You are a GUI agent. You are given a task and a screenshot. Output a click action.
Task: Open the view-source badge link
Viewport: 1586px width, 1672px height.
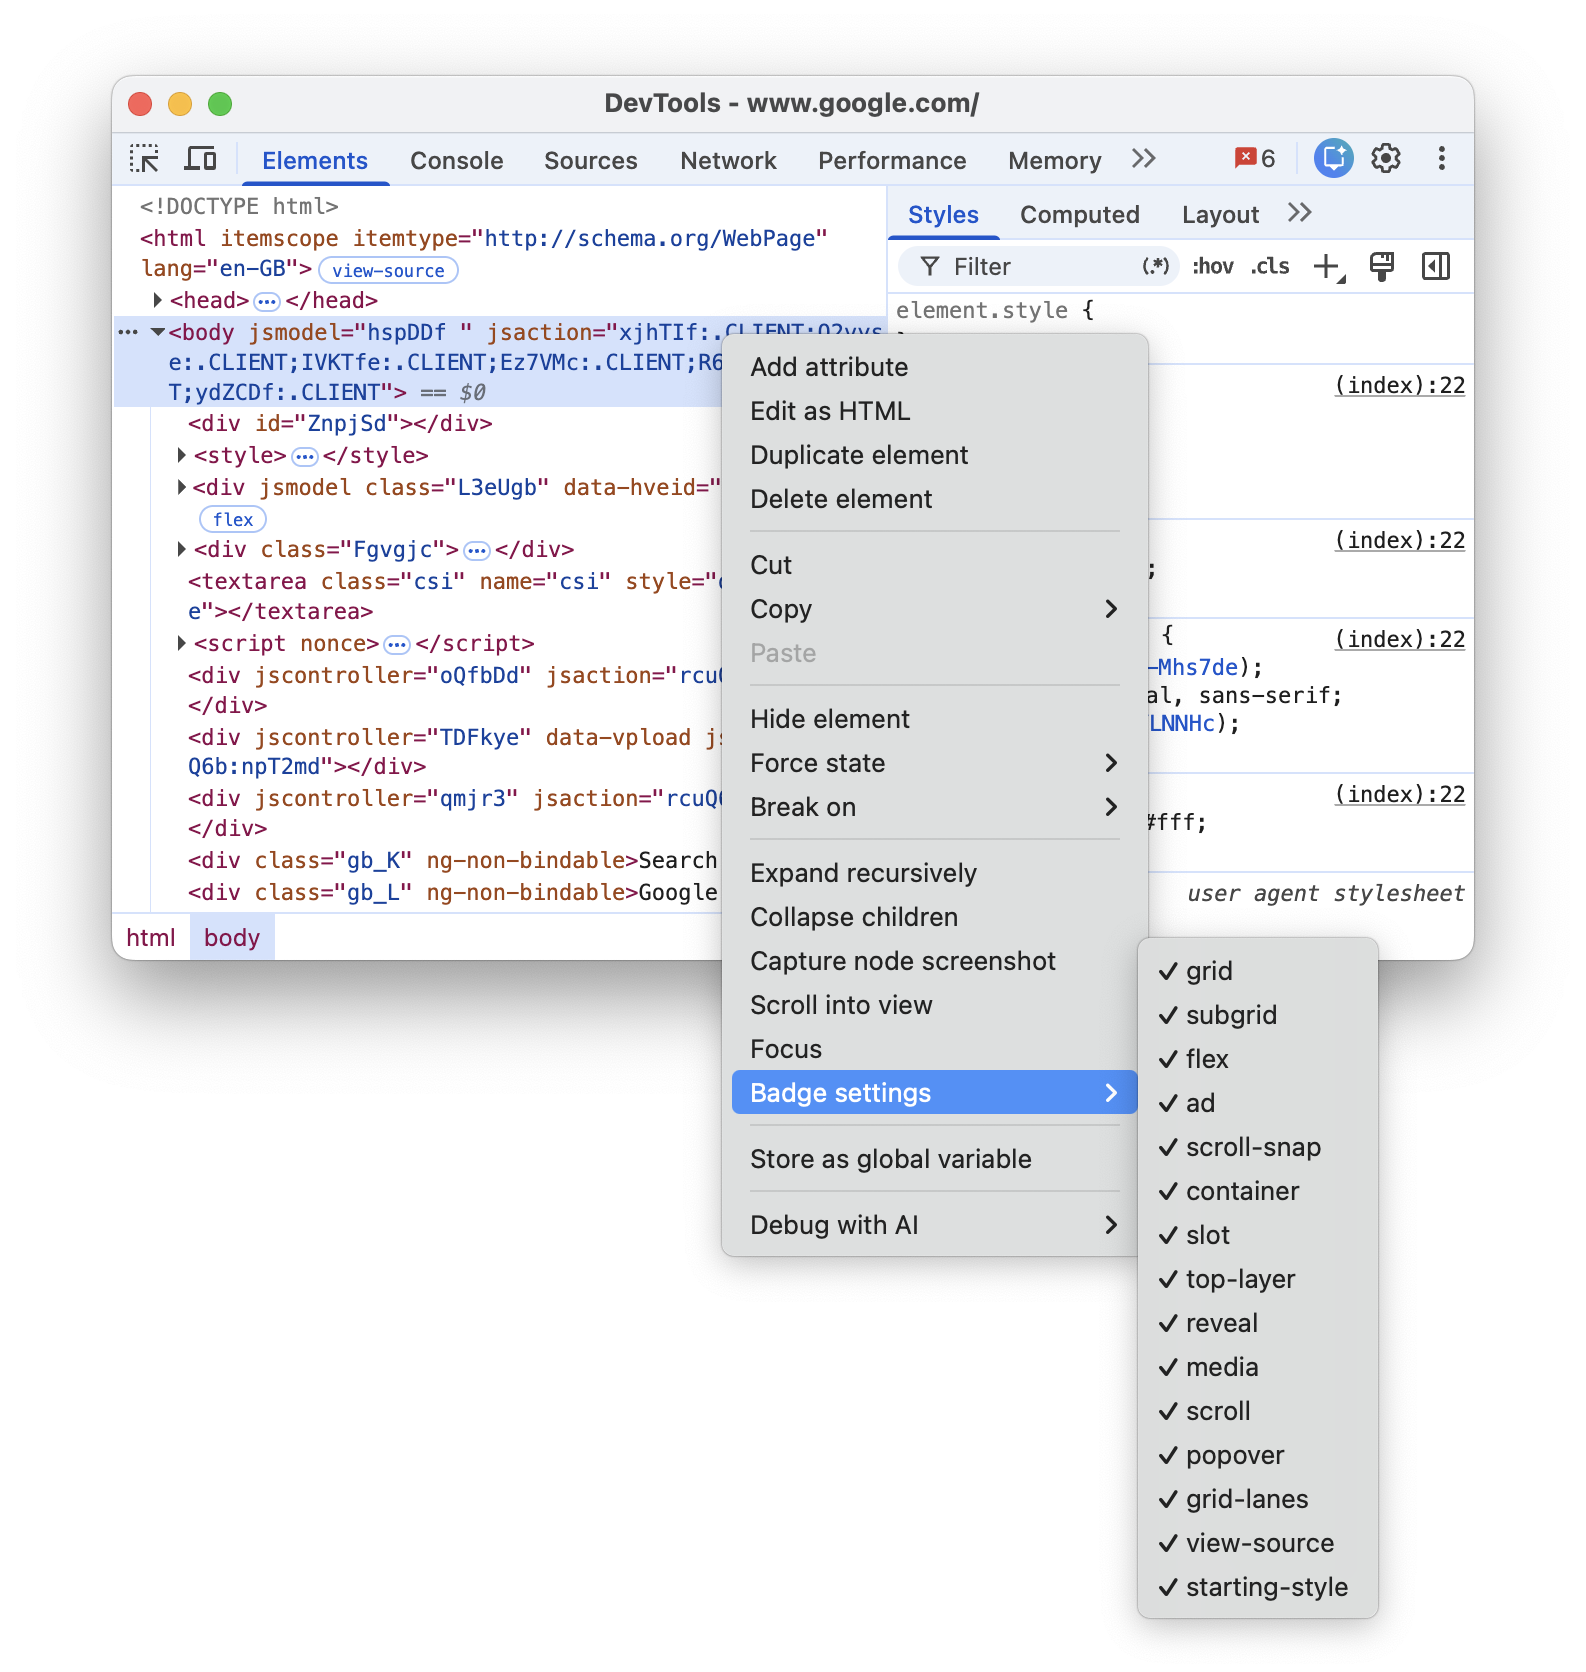pyautogui.click(x=388, y=270)
